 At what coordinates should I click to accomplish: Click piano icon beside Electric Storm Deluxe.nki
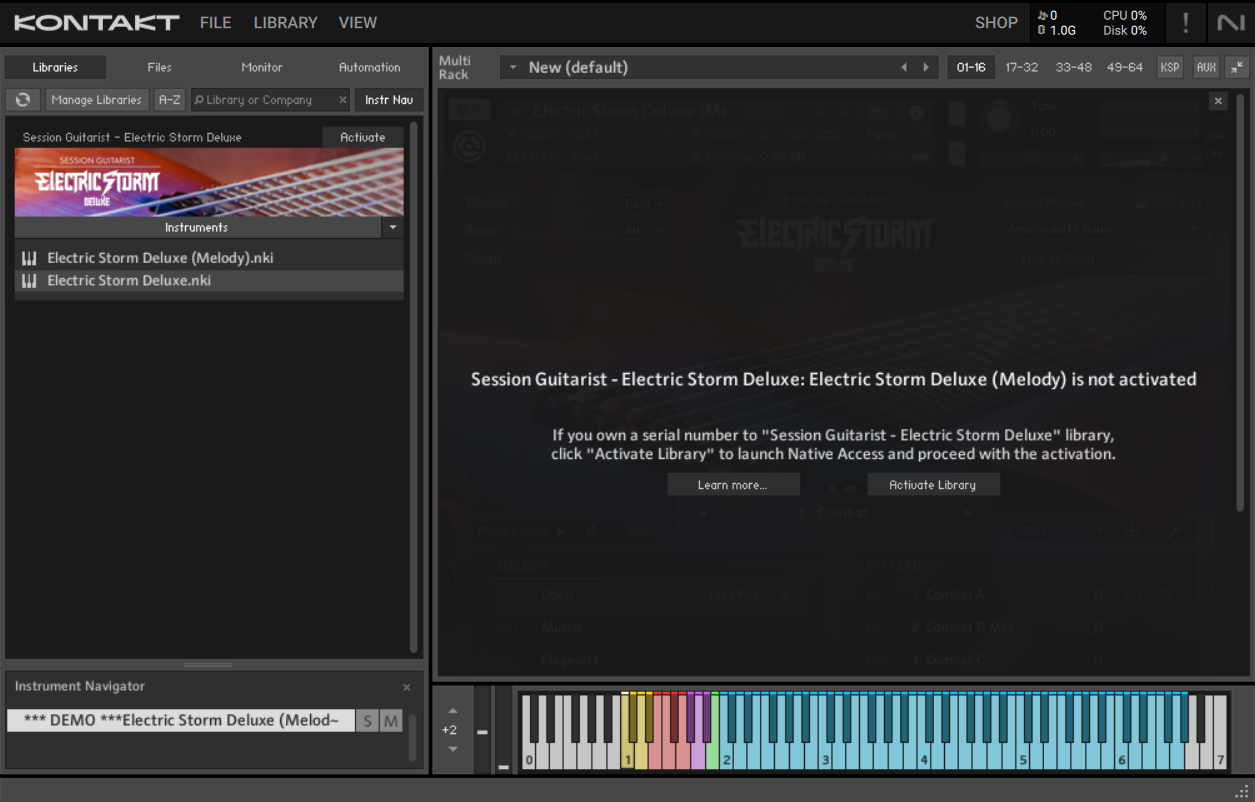click(x=29, y=281)
